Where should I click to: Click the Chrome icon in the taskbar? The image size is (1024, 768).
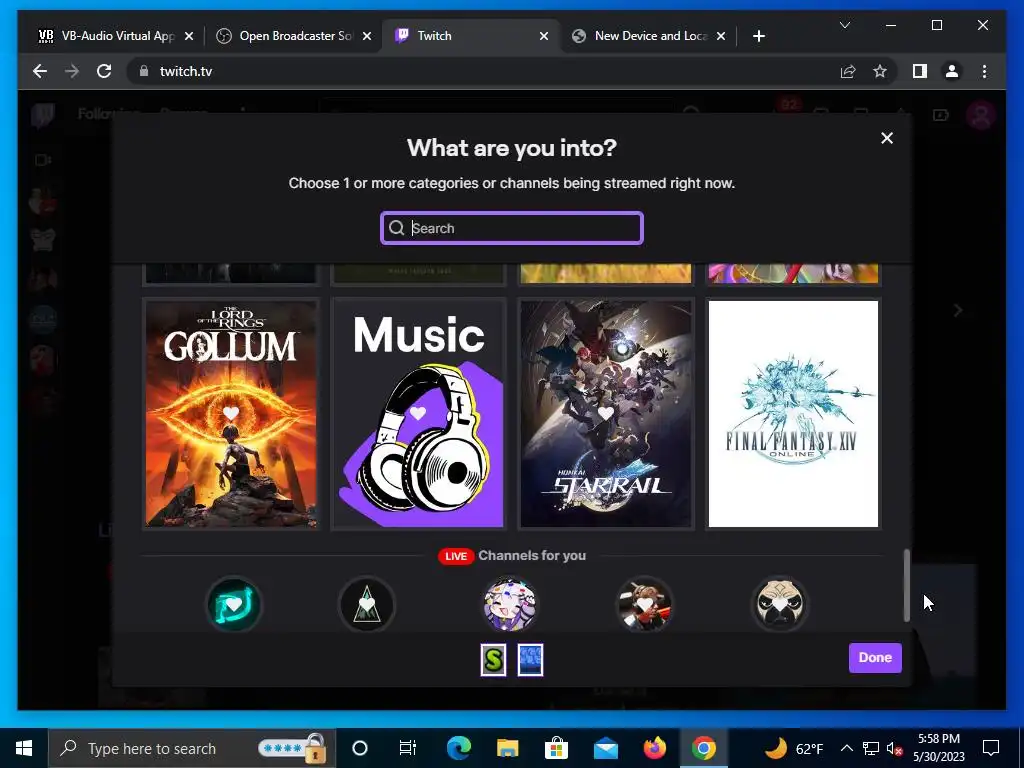pos(703,748)
